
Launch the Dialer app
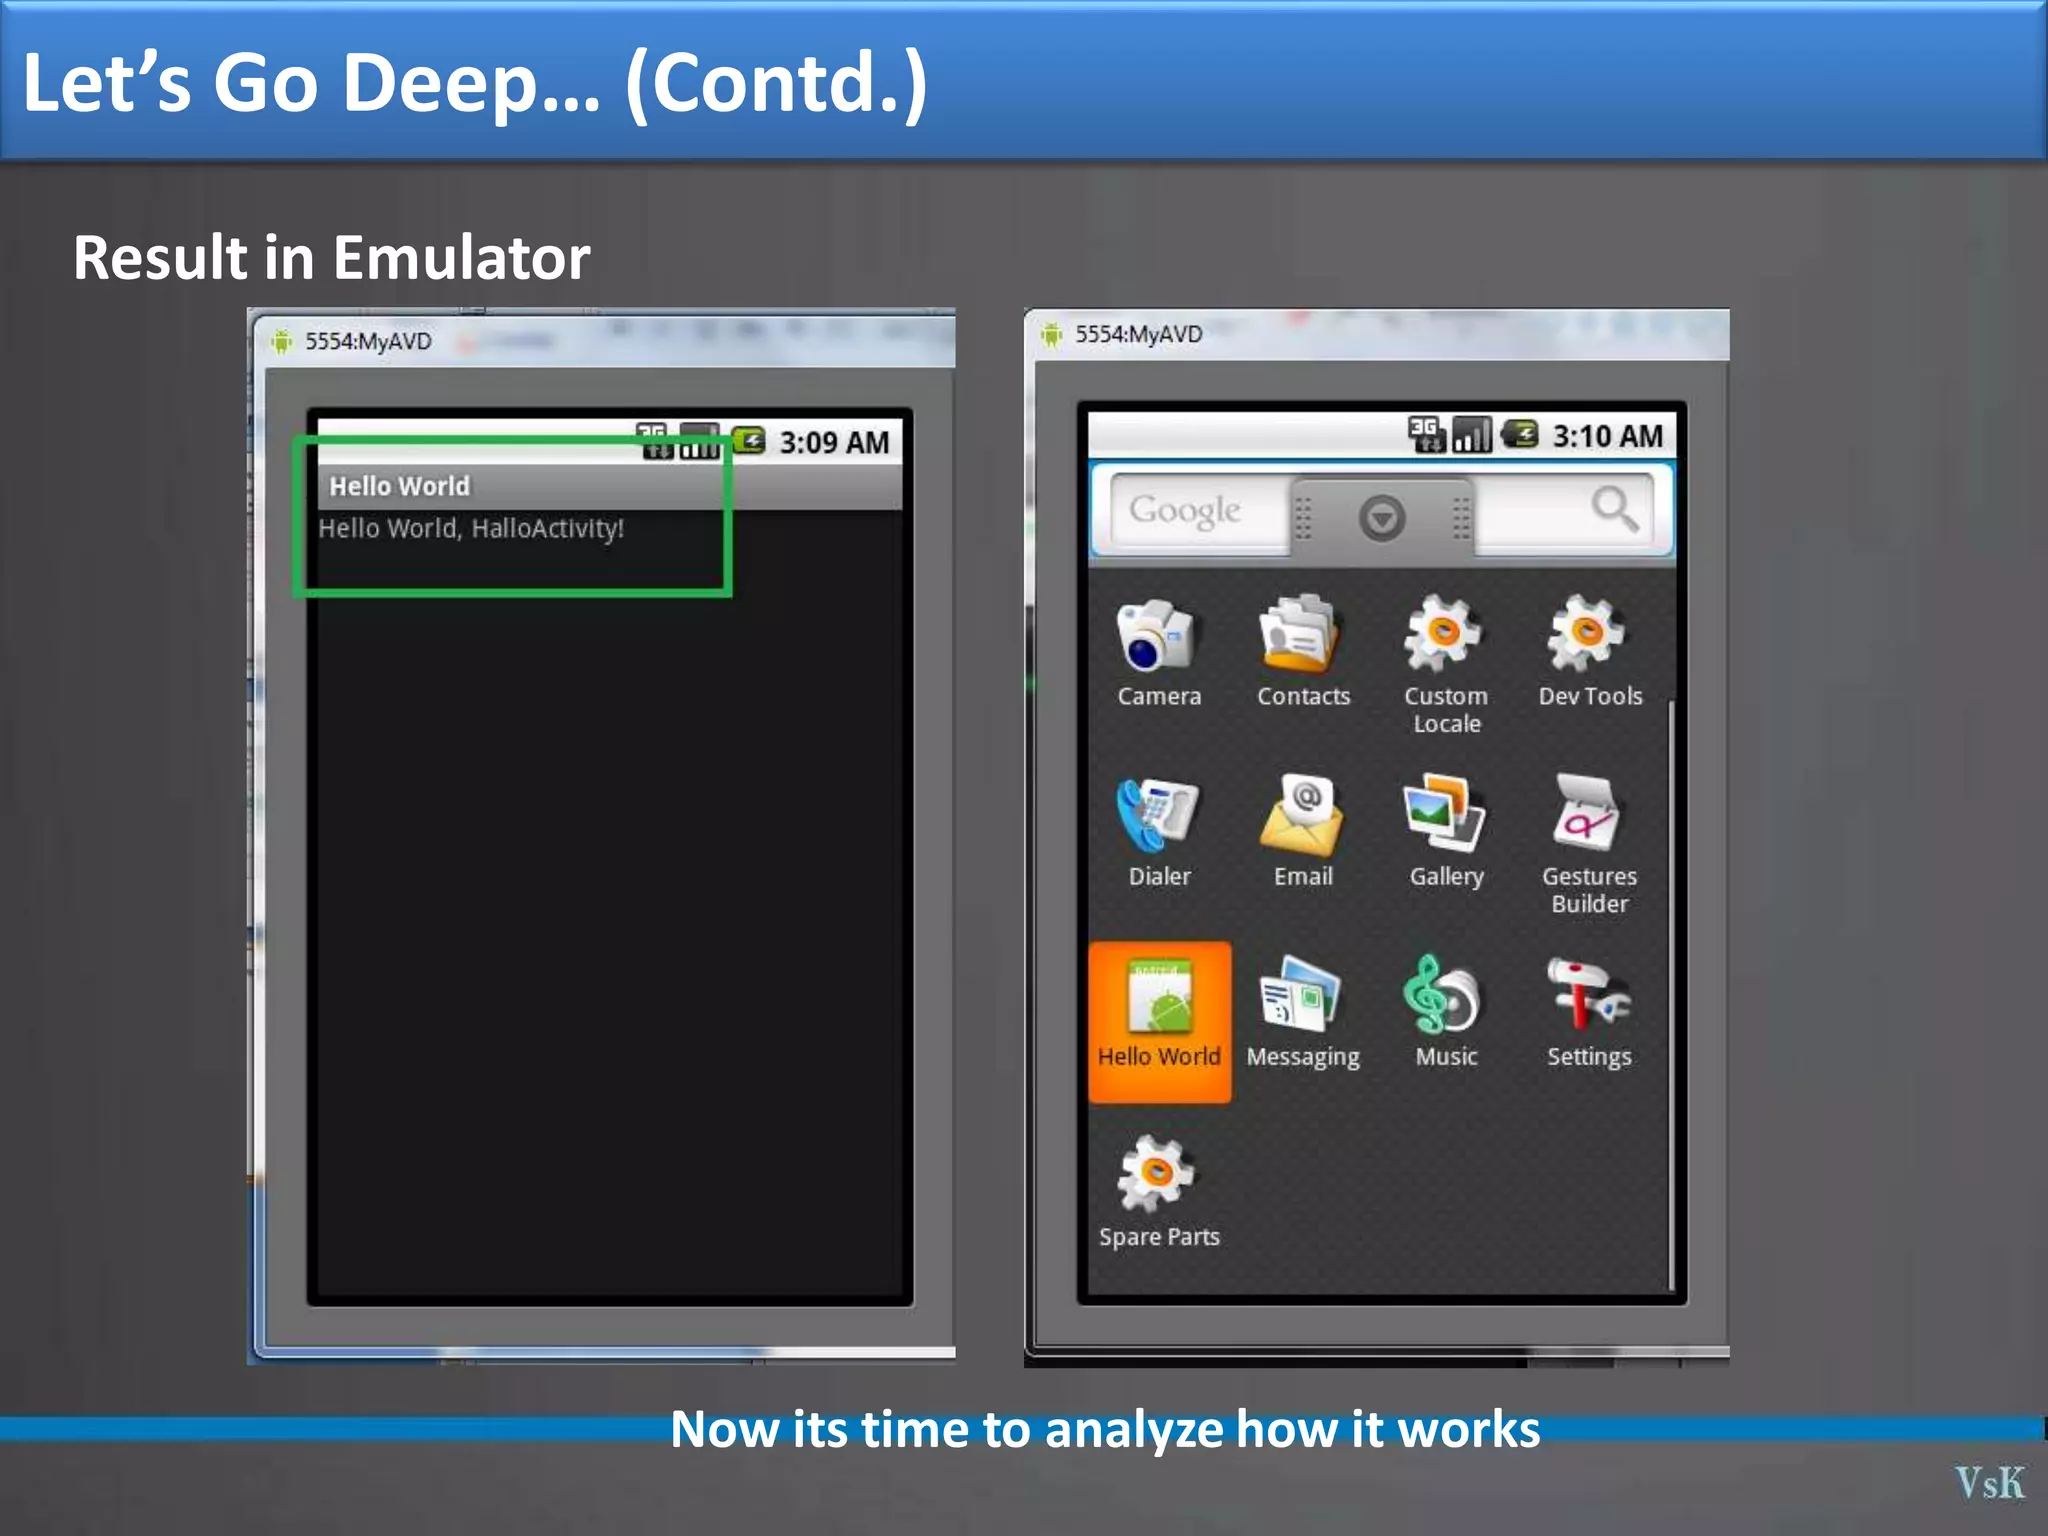click(1158, 832)
